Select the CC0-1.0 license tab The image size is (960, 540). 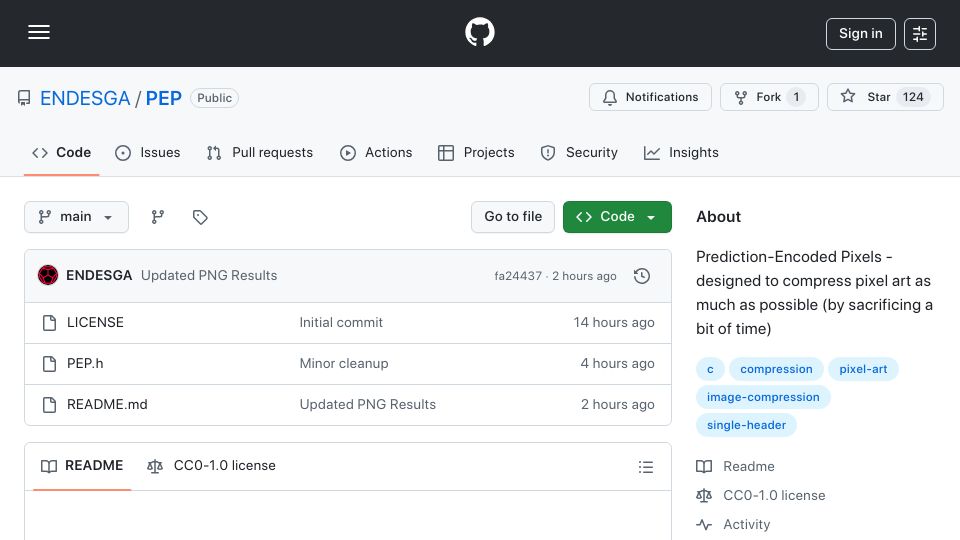(x=211, y=466)
